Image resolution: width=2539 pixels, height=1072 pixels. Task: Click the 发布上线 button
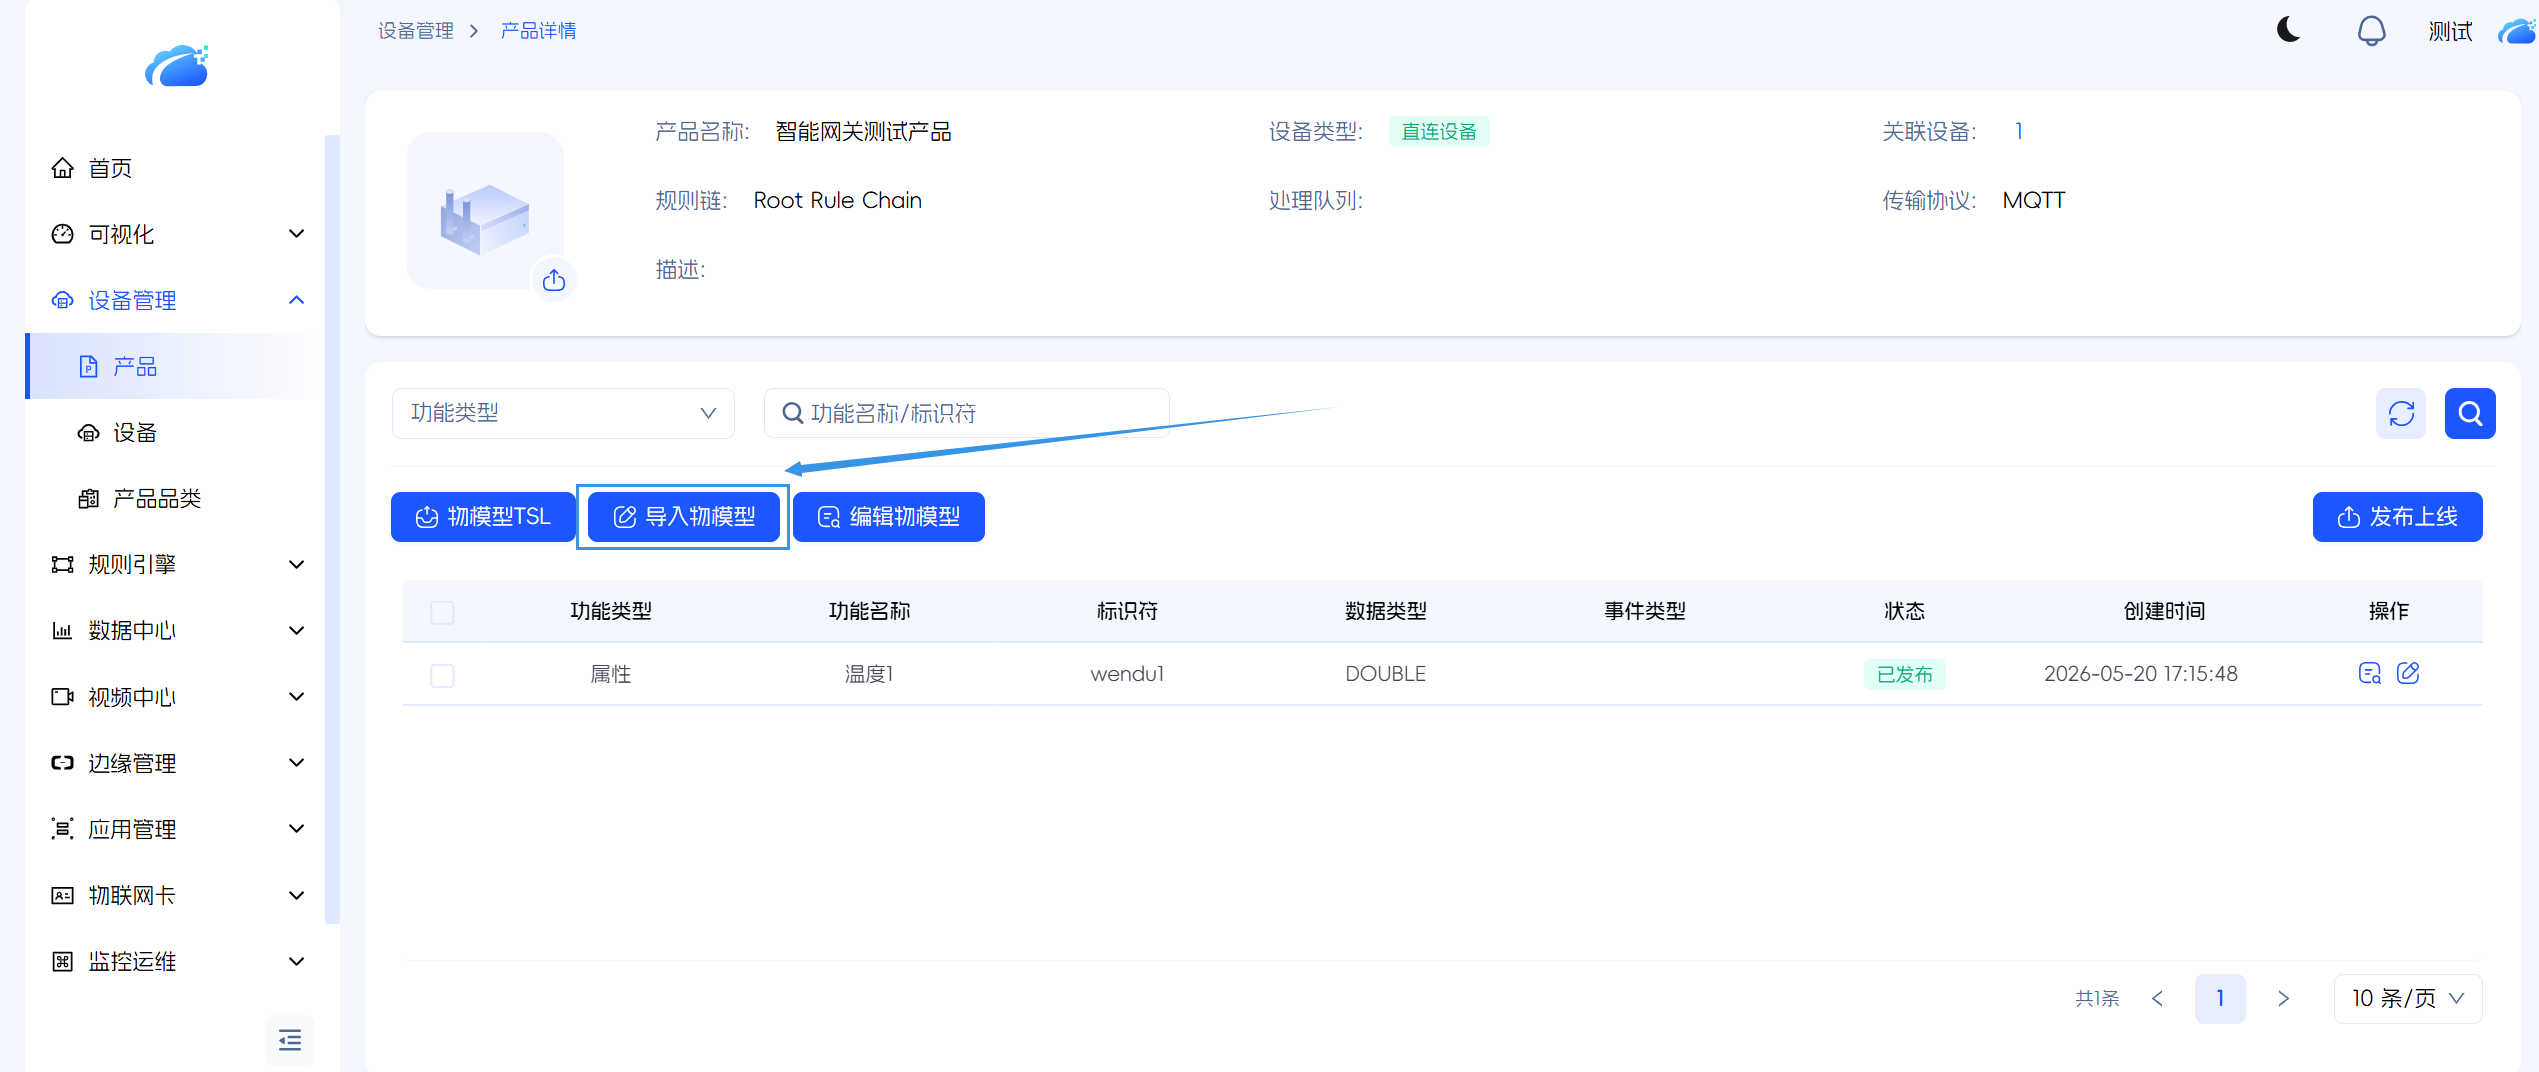2397,517
